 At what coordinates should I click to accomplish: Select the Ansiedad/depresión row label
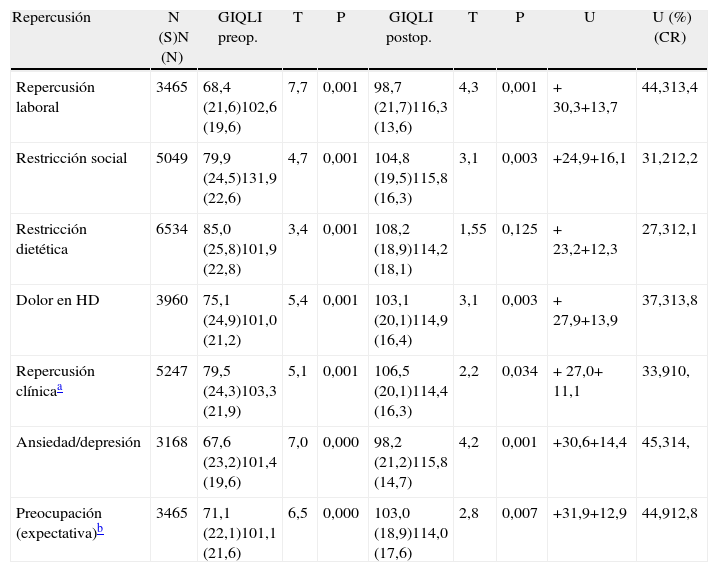(x=78, y=441)
